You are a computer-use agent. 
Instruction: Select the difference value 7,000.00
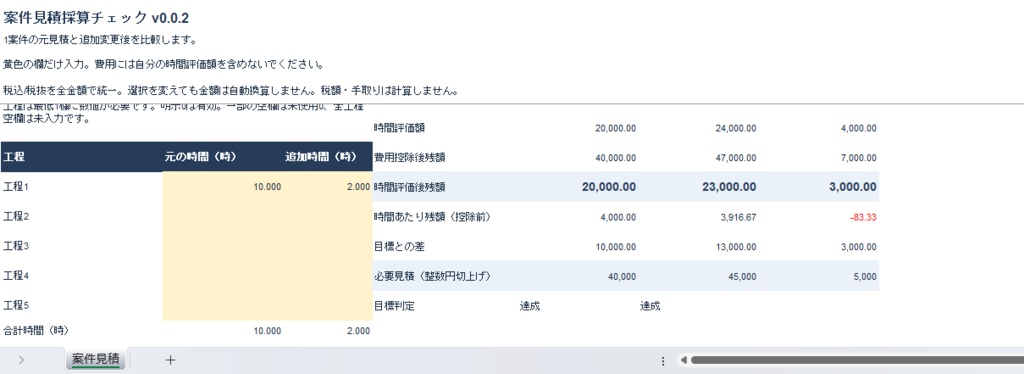click(x=858, y=157)
